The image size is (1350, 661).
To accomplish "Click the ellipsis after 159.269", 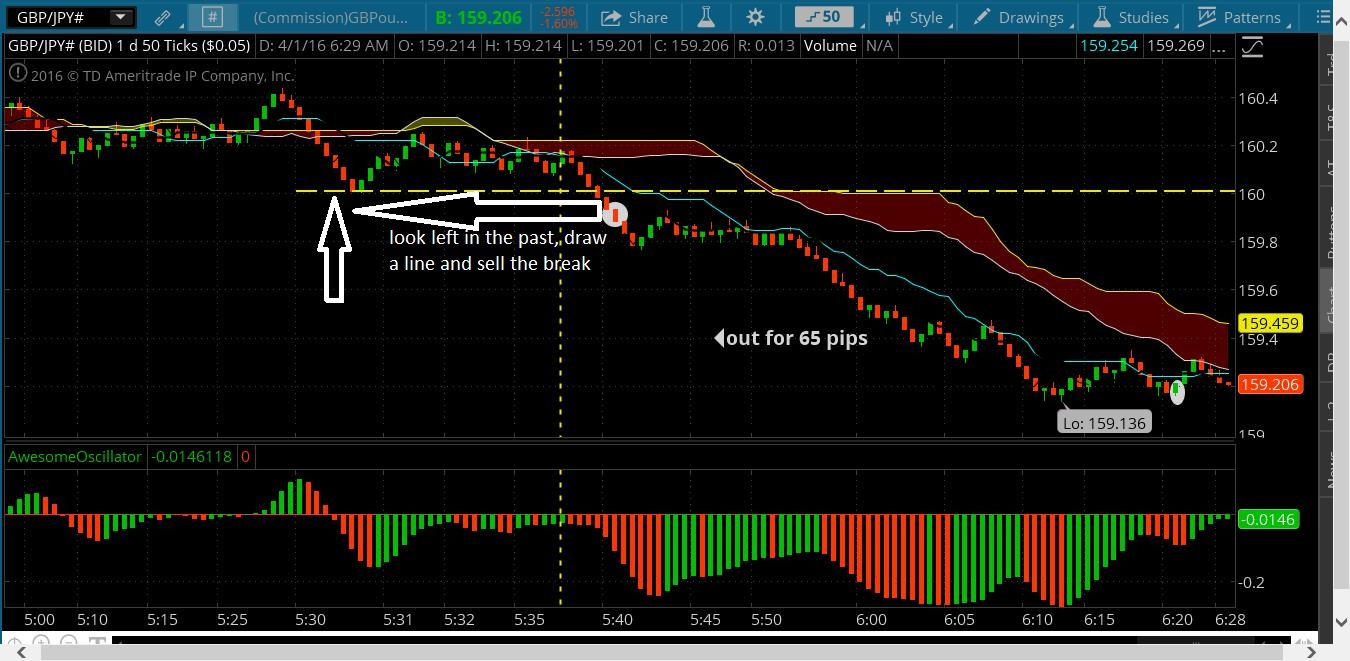I will click(x=1219, y=46).
